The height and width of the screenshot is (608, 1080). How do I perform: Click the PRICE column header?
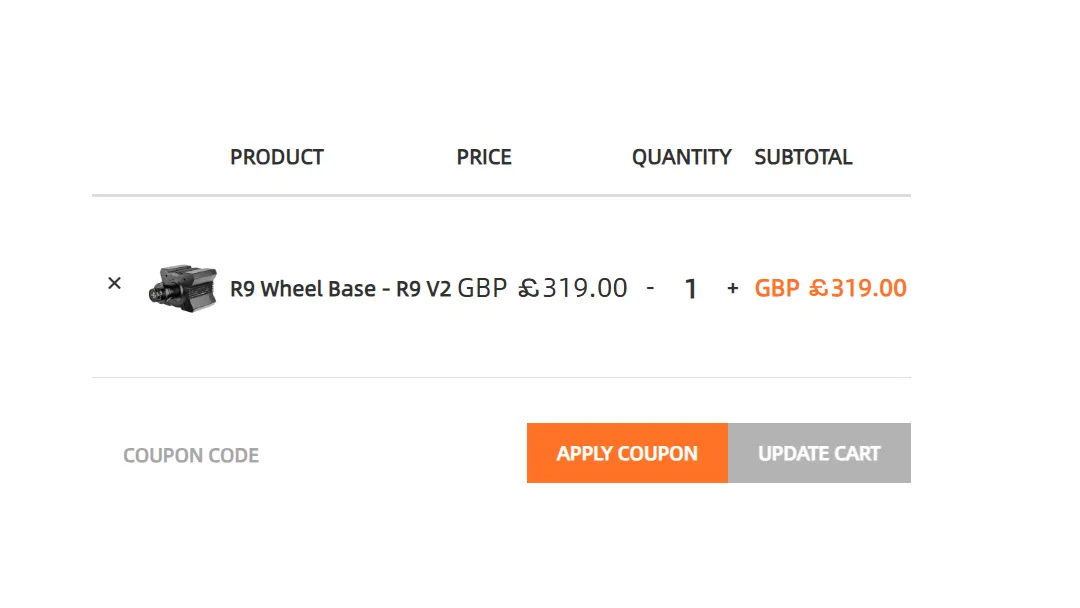click(484, 157)
